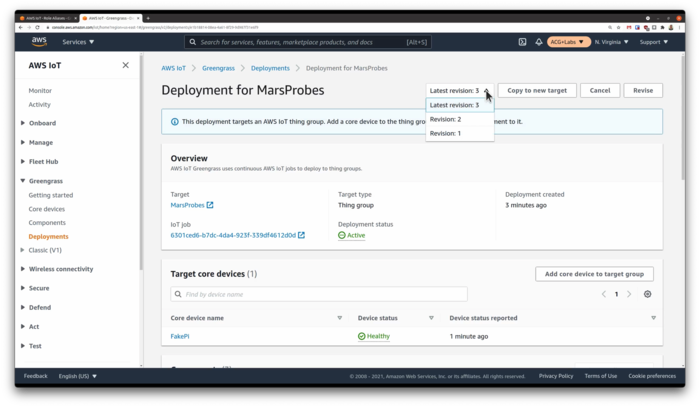Open Components under Greengrass

click(x=47, y=223)
